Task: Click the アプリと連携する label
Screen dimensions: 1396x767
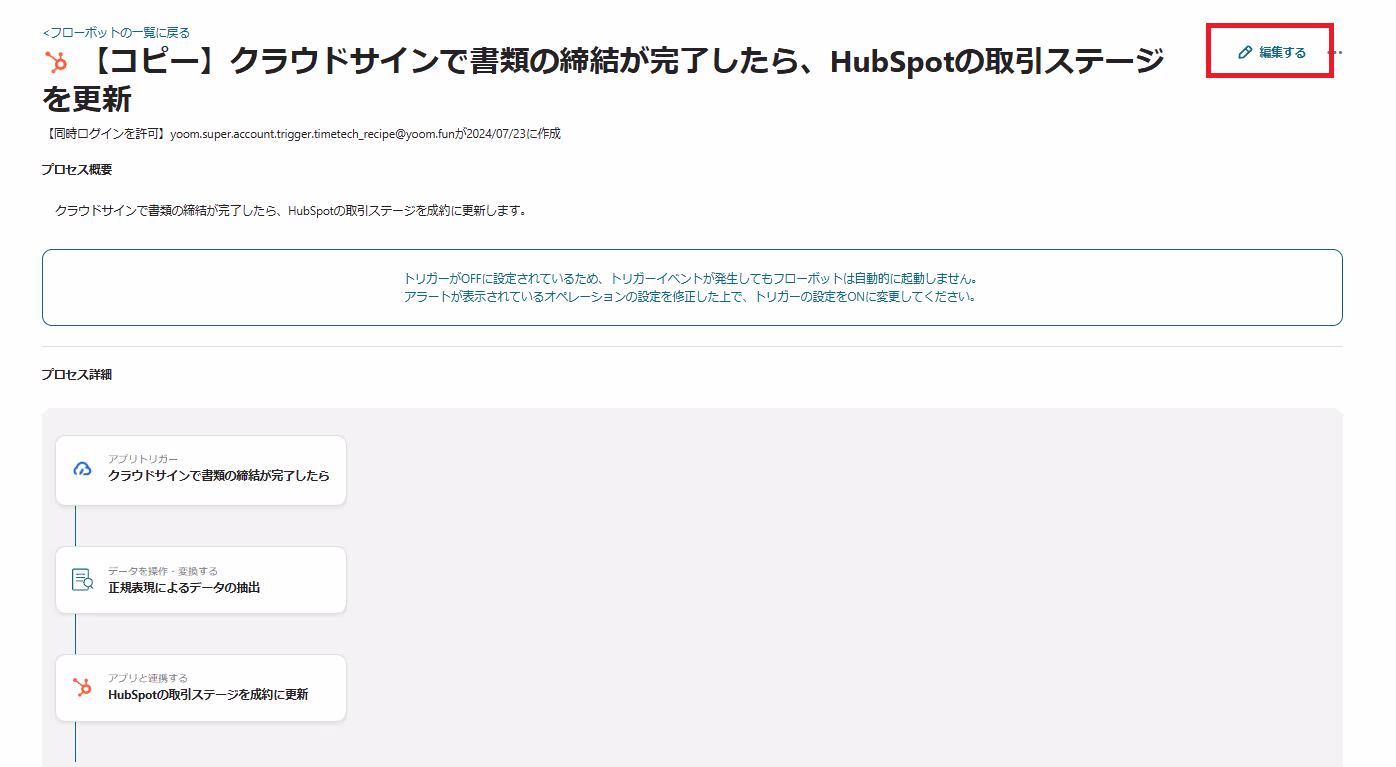Action: point(148,678)
